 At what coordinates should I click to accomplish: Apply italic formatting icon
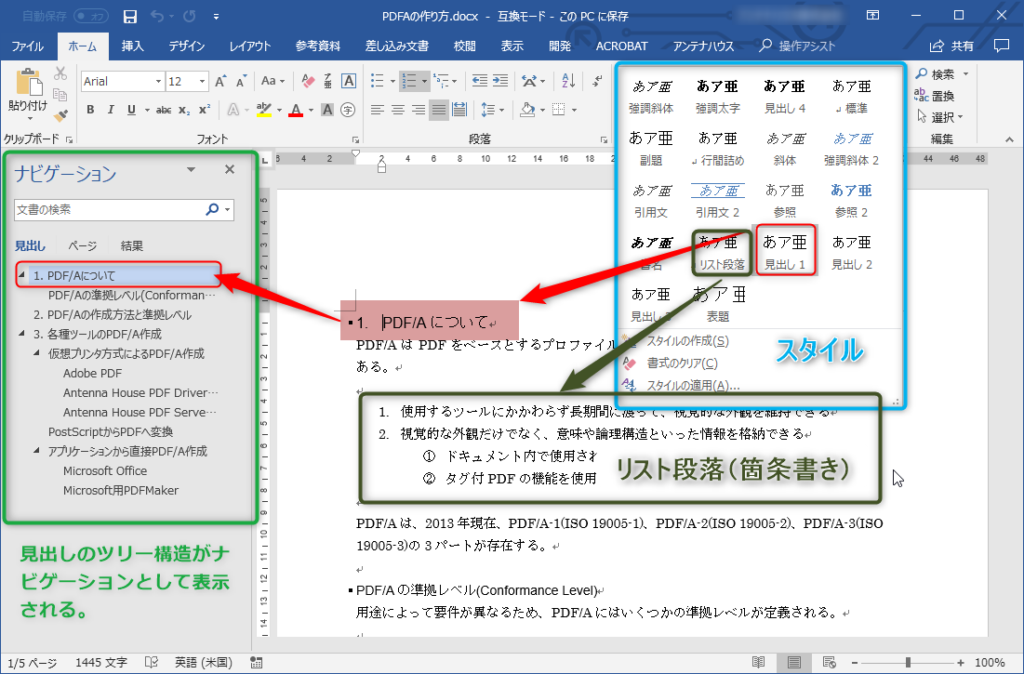110,110
